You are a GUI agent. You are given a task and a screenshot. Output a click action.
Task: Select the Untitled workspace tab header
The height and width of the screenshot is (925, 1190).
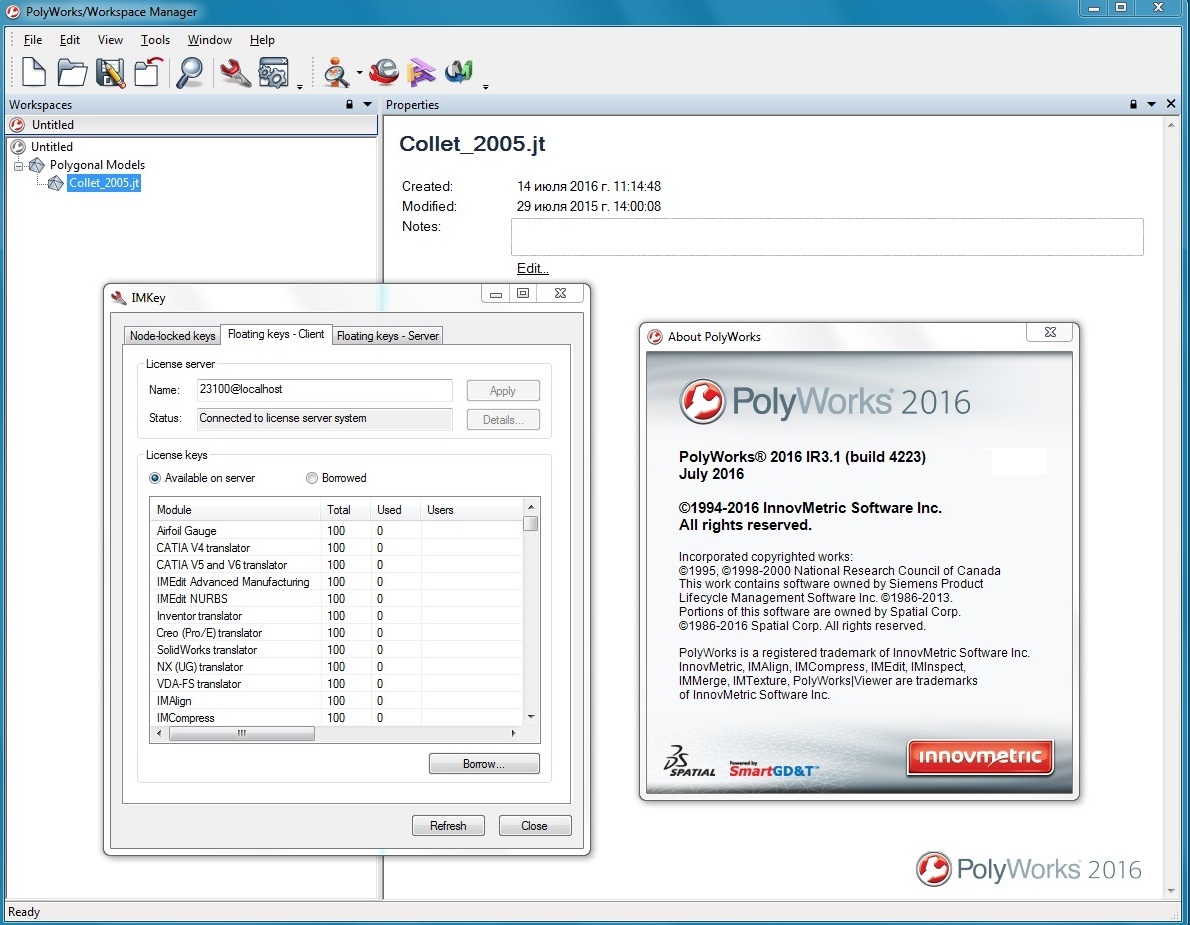[x=191, y=124]
